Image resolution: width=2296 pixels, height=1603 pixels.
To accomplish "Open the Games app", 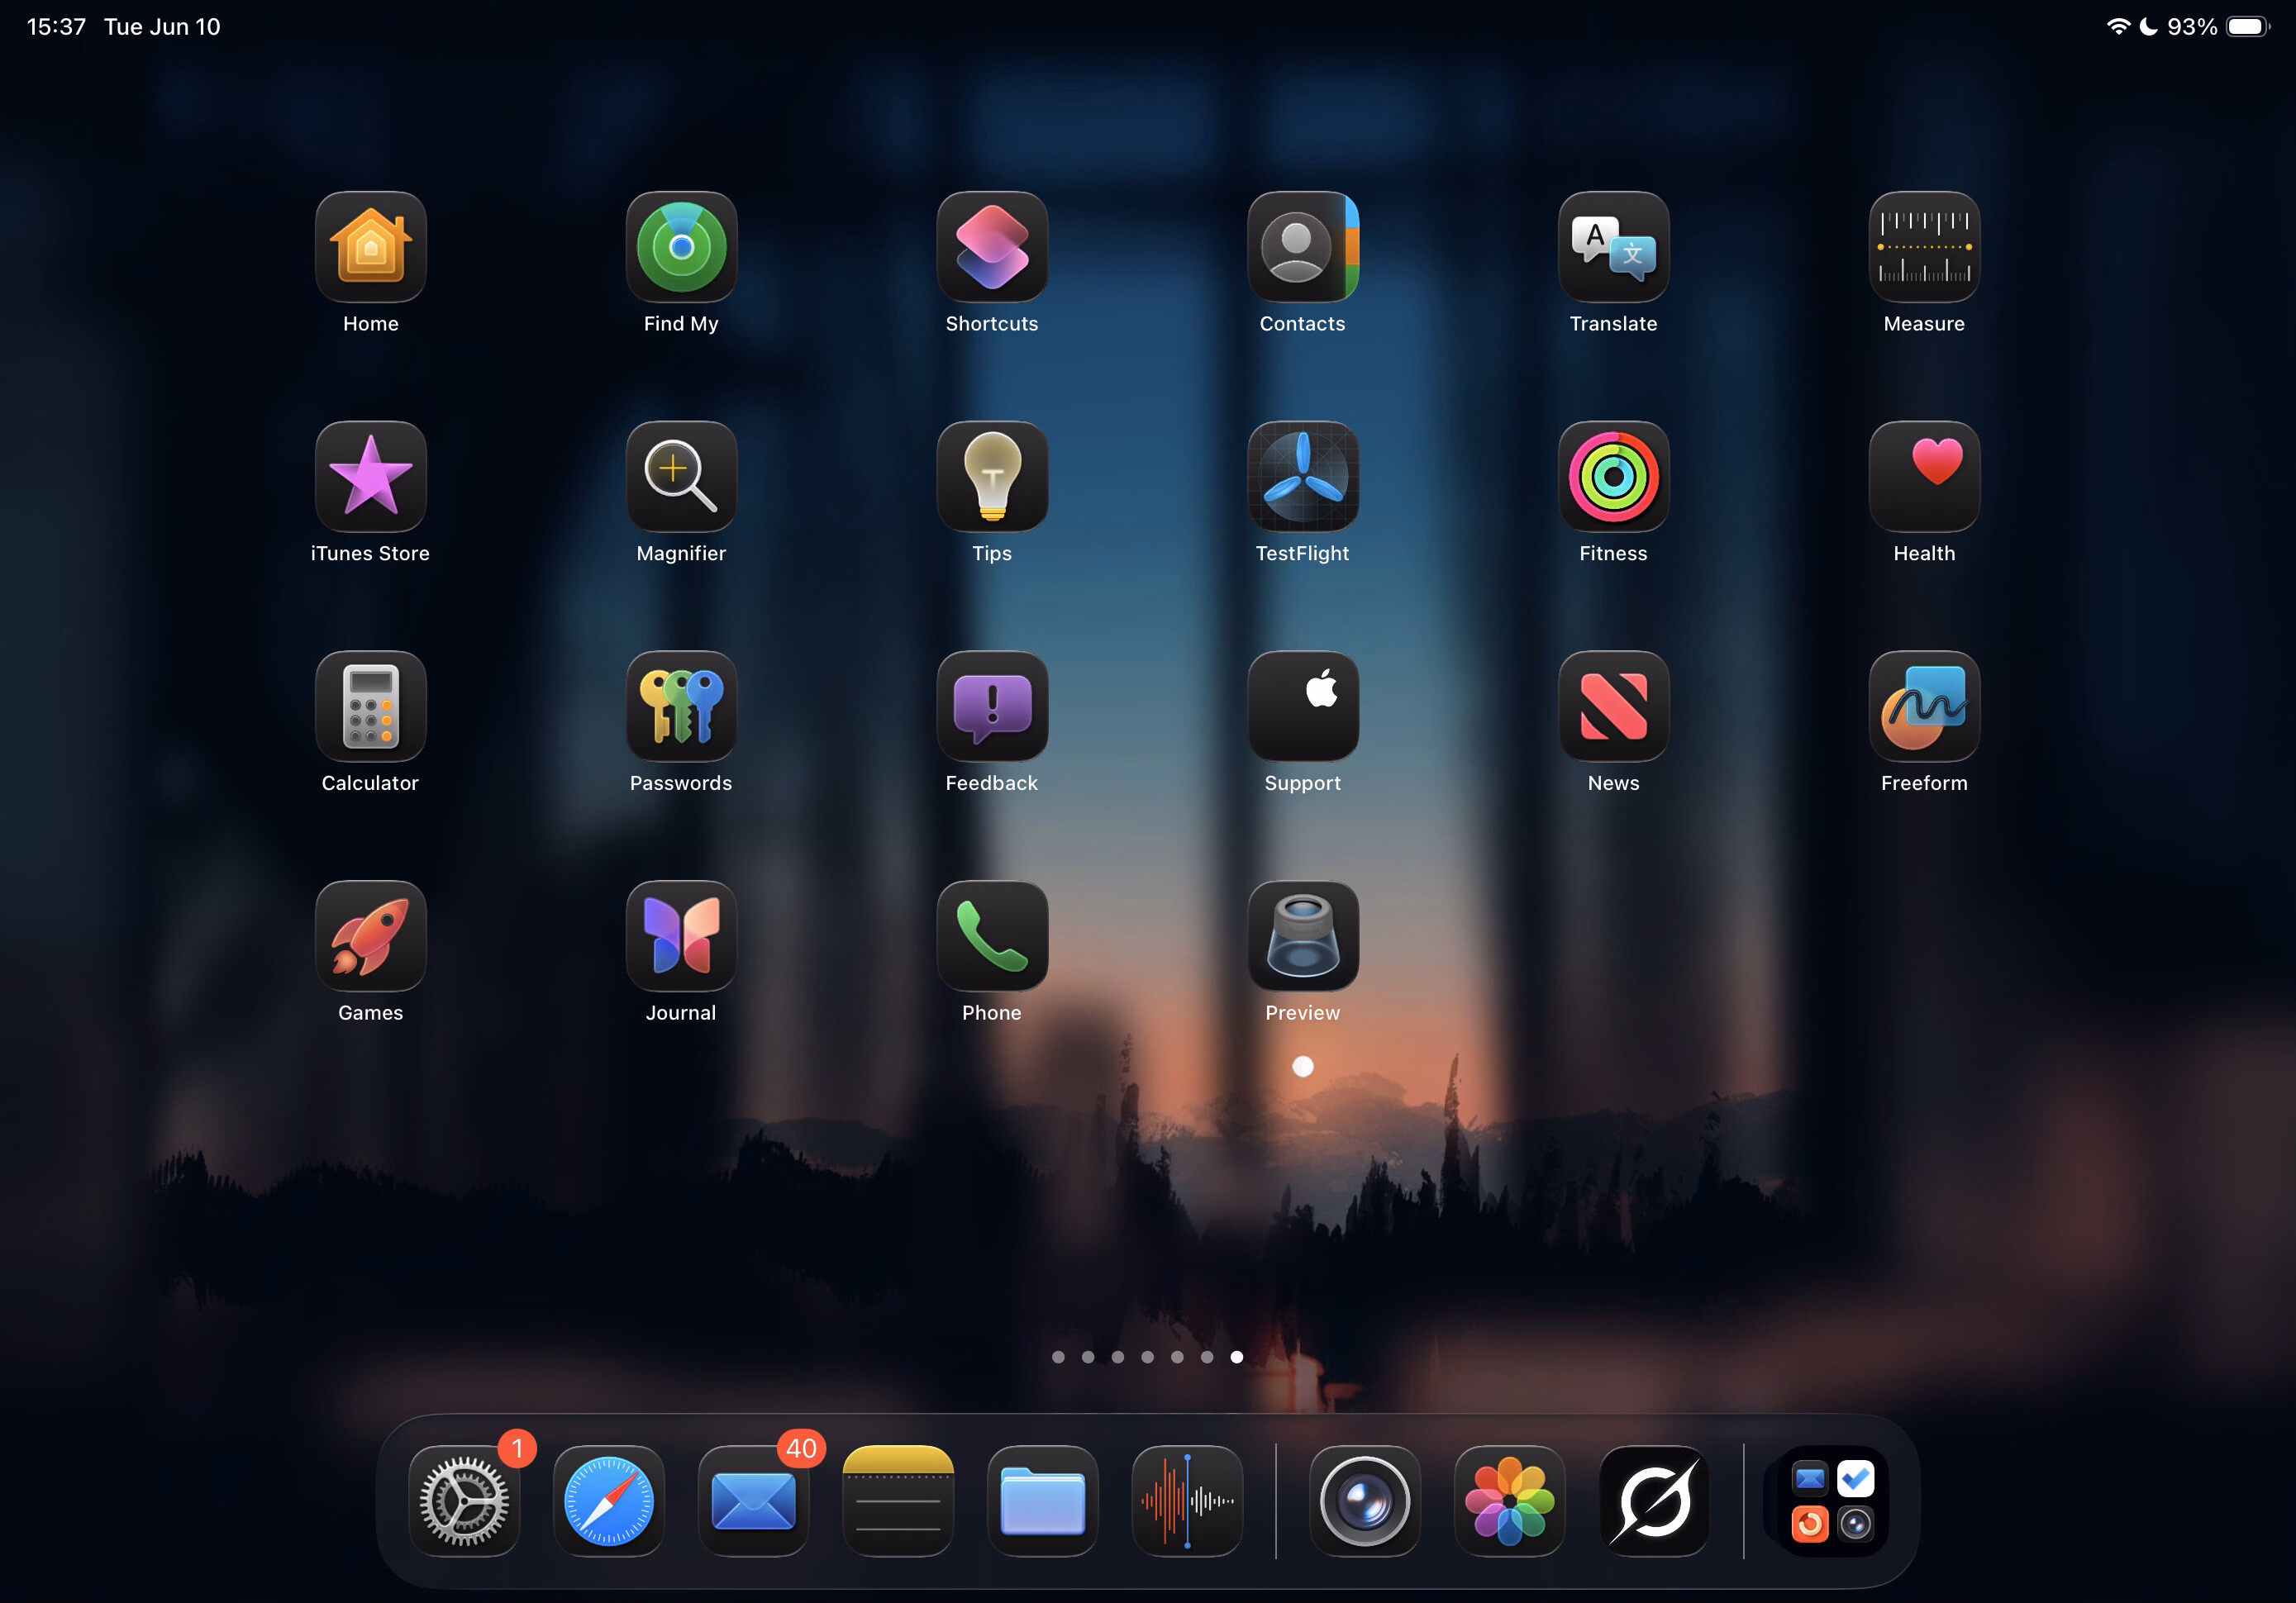I will point(371,936).
